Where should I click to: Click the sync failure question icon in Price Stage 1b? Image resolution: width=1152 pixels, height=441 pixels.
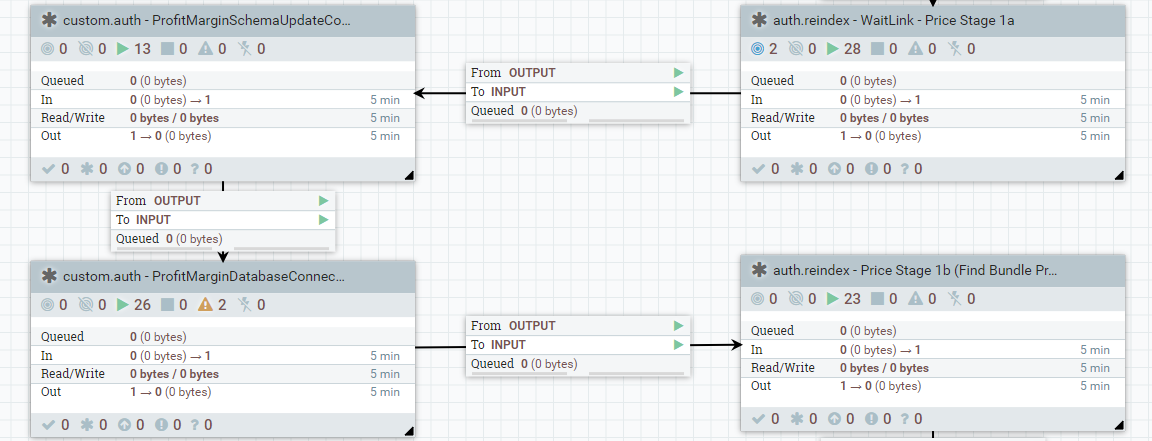(x=904, y=418)
